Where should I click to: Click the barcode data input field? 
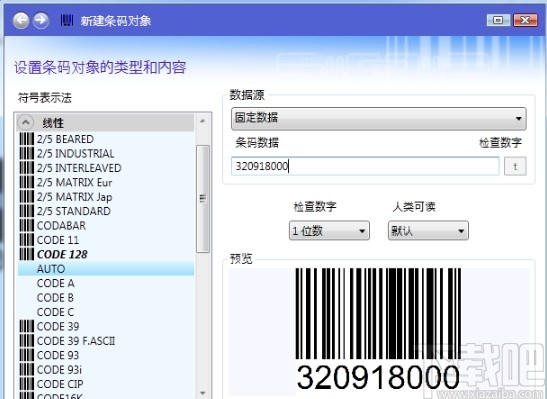tap(365, 166)
